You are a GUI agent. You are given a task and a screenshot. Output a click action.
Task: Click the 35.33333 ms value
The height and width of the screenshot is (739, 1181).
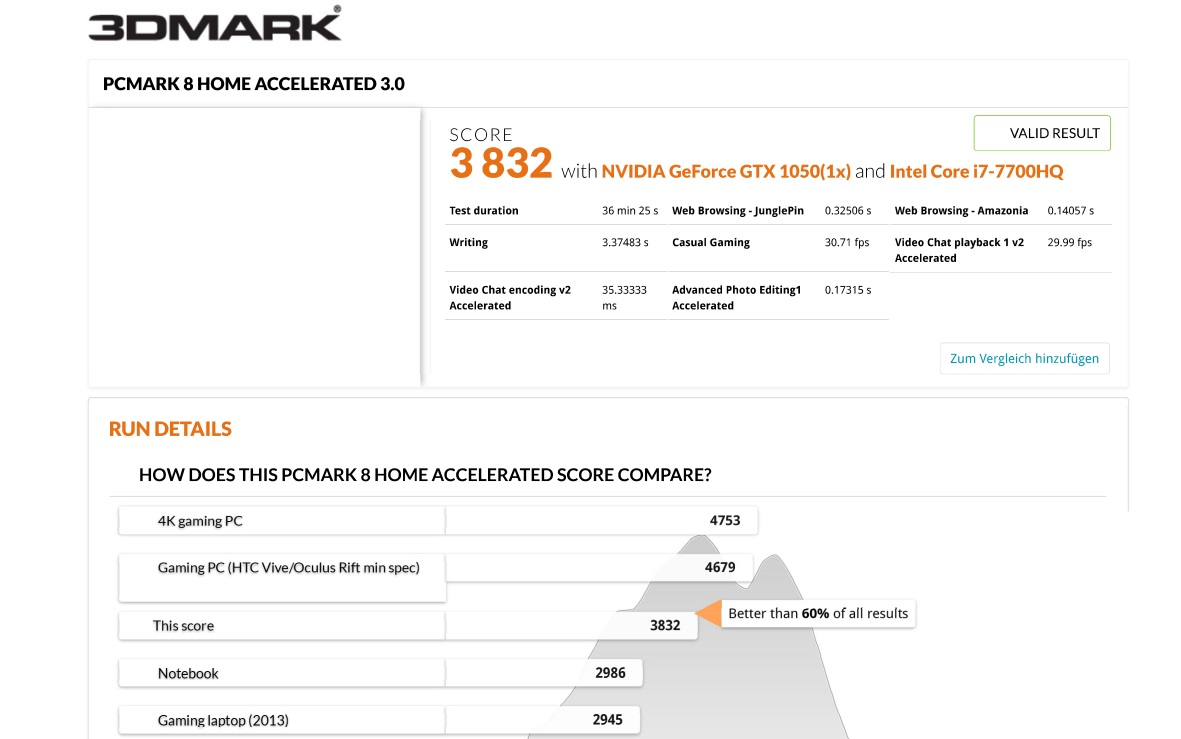(x=624, y=298)
